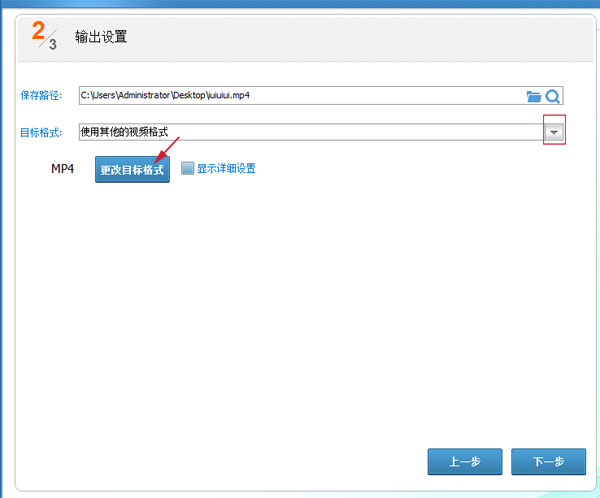
Task: Expand the 目标格式 dropdown arrow
Action: (x=554, y=132)
